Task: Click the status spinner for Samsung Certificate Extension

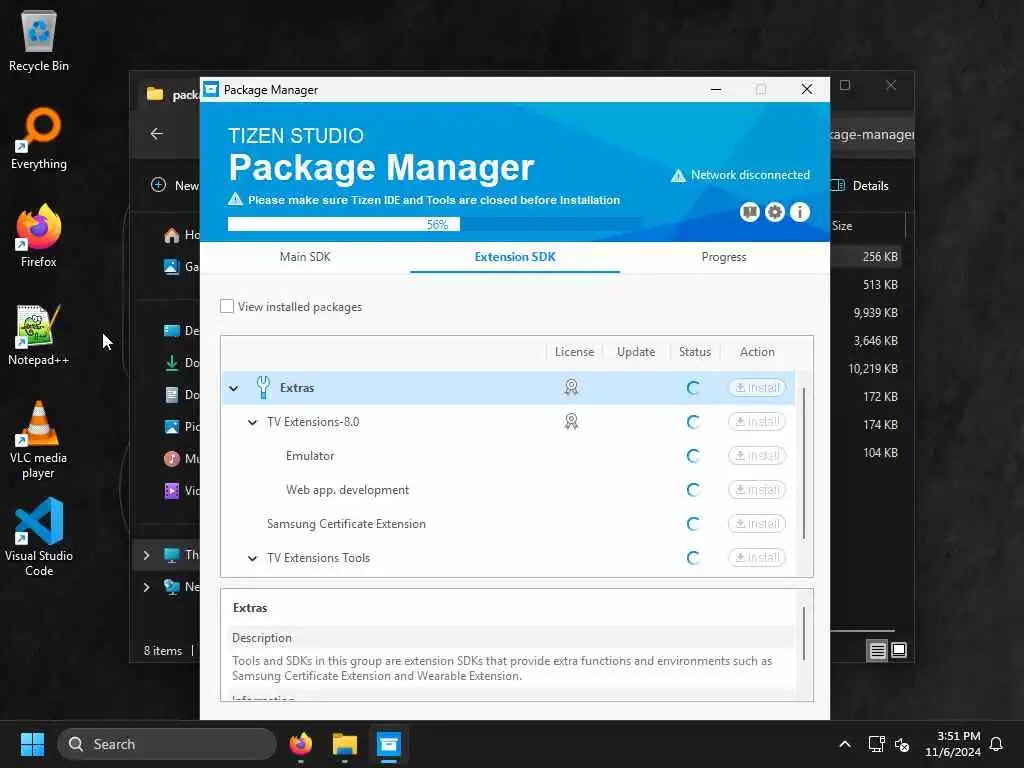Action: pos(694,524)
